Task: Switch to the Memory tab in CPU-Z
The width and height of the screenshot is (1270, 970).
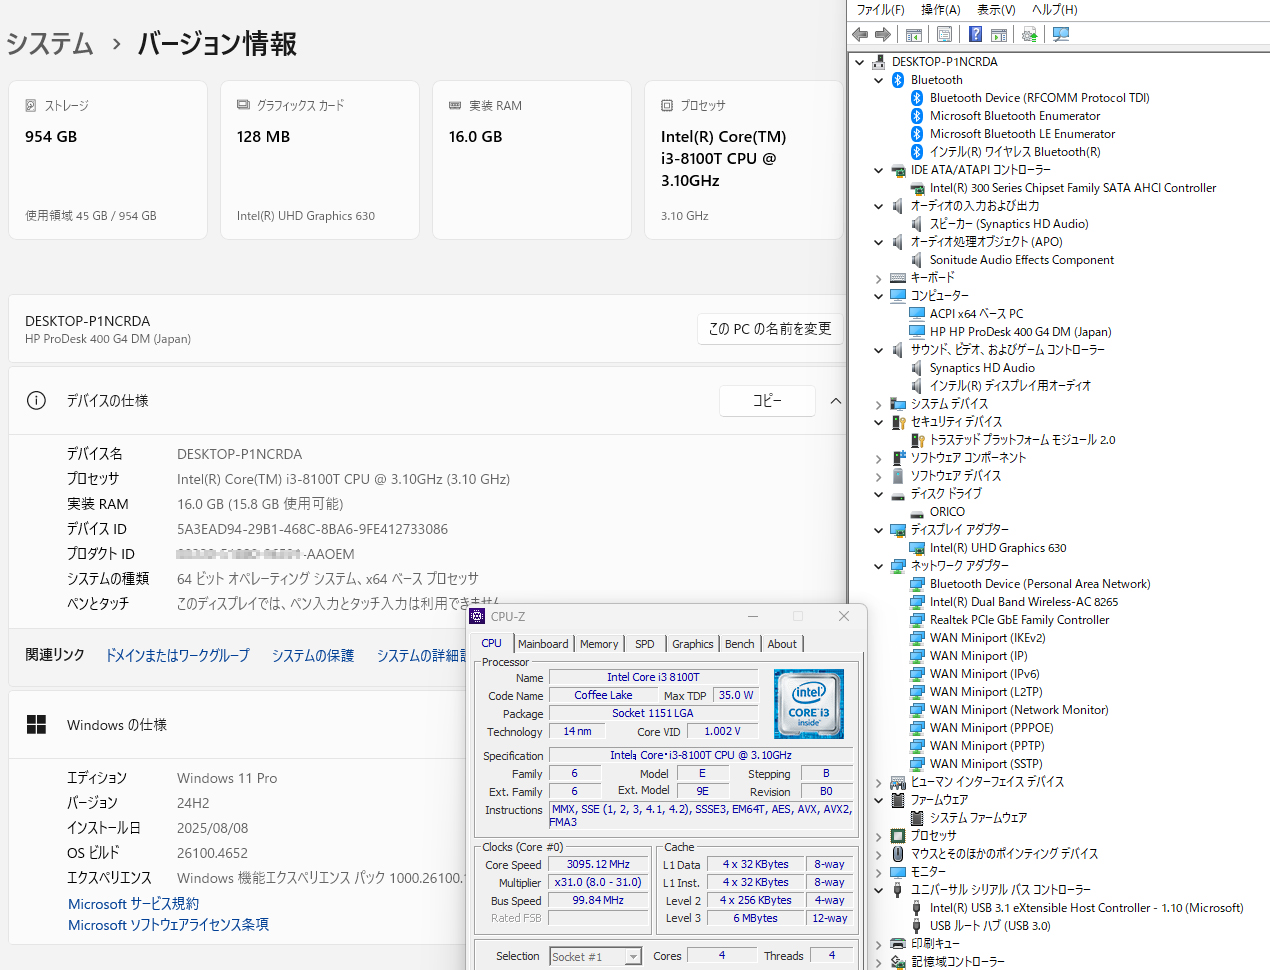Action: (x=599, y=644)
